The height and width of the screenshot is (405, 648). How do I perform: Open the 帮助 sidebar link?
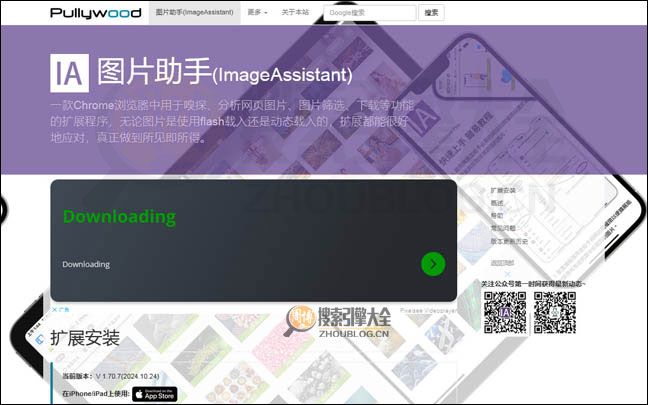(497, 215)
